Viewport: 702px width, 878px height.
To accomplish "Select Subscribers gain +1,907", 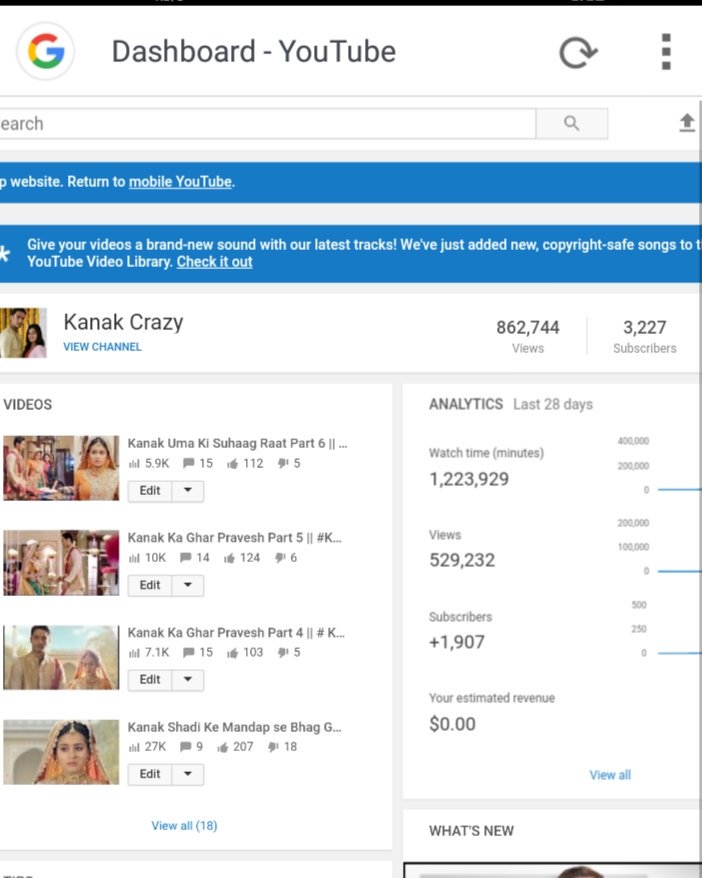I will (x=457, y=642).
